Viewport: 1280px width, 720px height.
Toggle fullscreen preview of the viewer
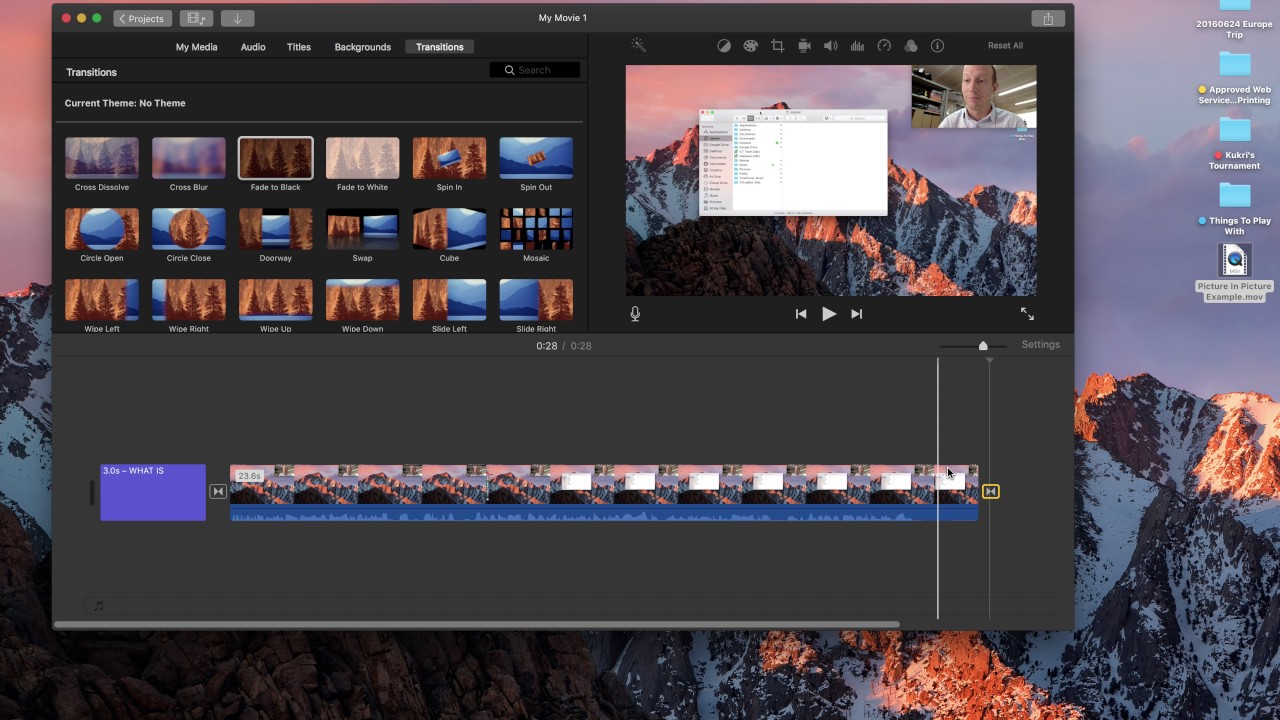[1027, 313]
